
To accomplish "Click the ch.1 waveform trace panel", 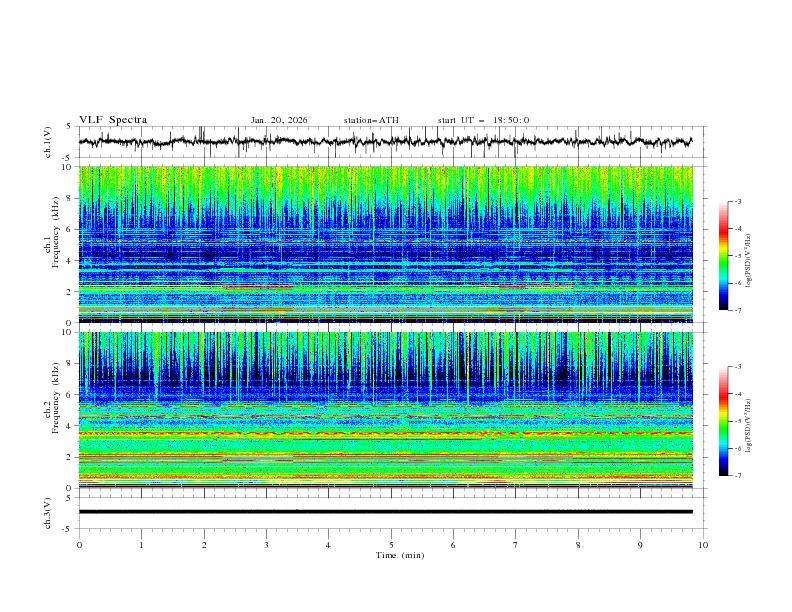I will coord(391,142).
